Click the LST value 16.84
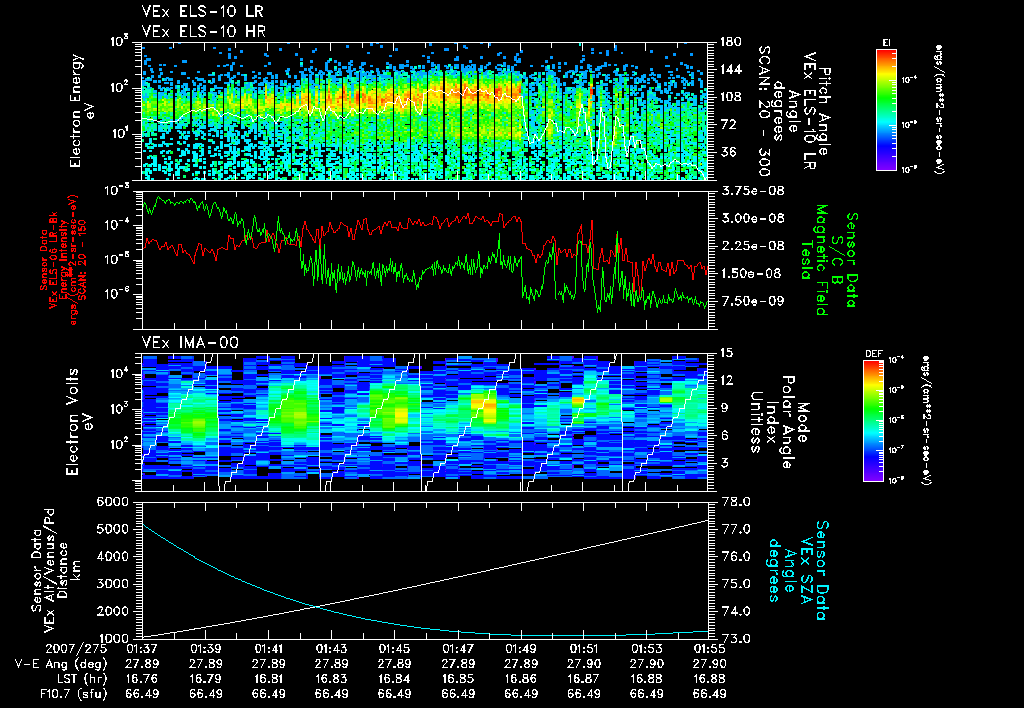 394,679
